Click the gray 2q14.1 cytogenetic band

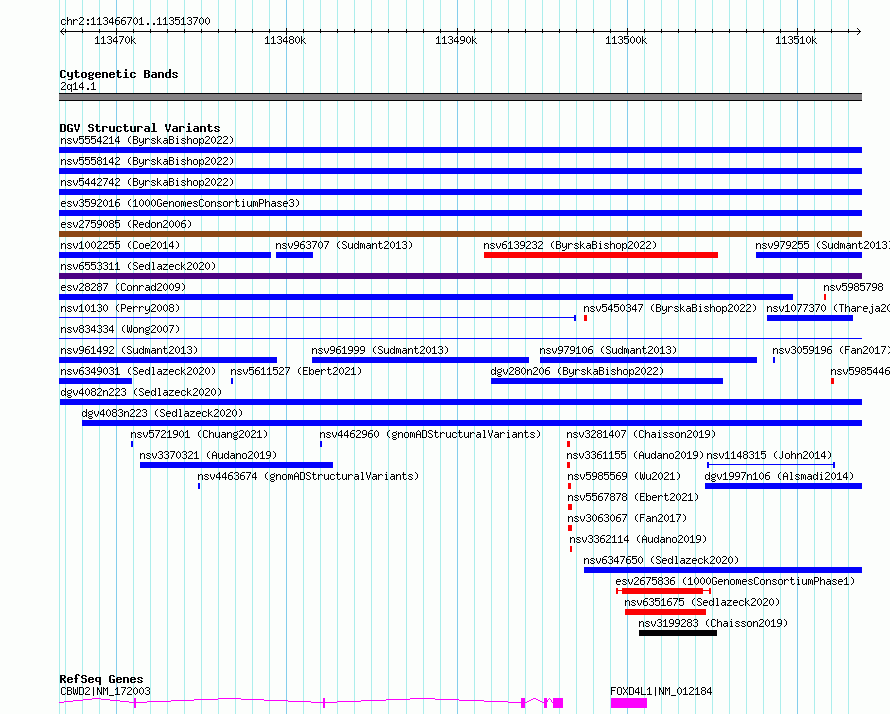point(460,97)
